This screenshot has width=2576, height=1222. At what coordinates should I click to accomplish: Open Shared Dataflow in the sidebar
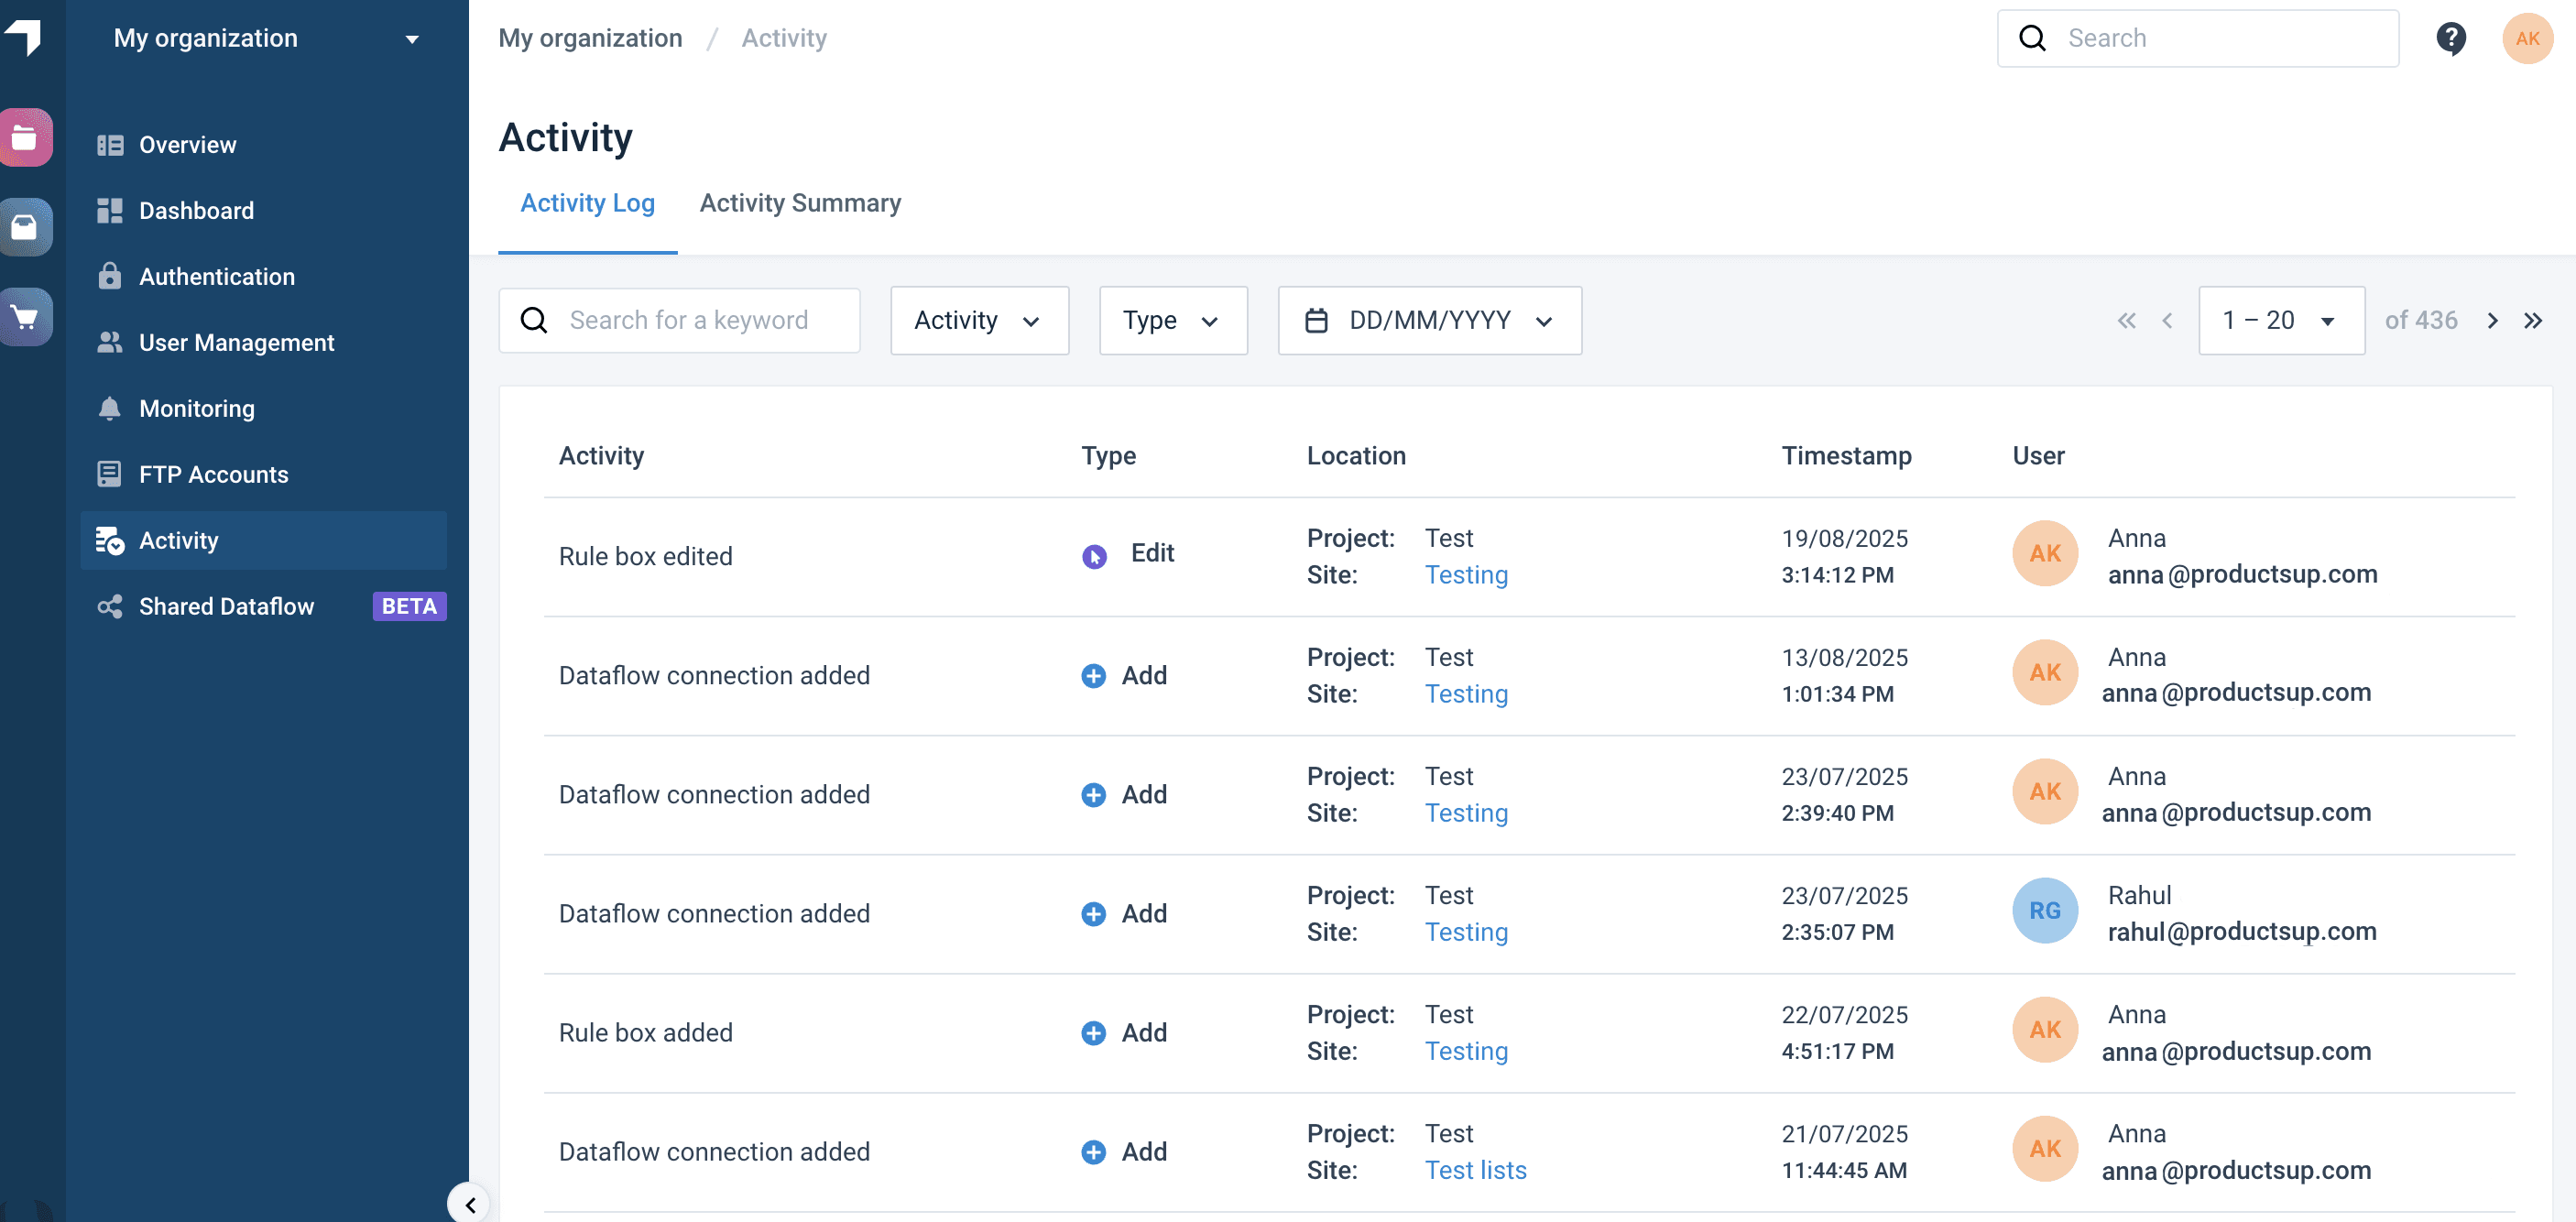[226, 607]
